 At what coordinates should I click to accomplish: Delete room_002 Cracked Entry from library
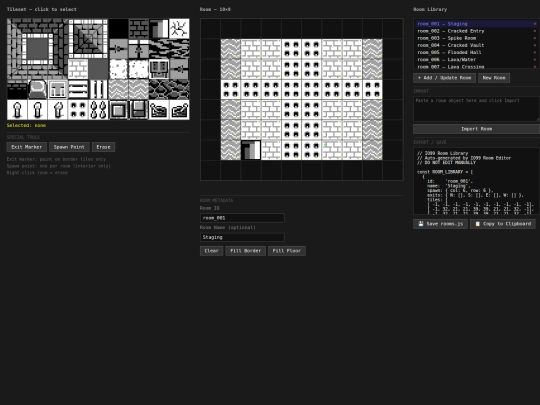(535, 31)
